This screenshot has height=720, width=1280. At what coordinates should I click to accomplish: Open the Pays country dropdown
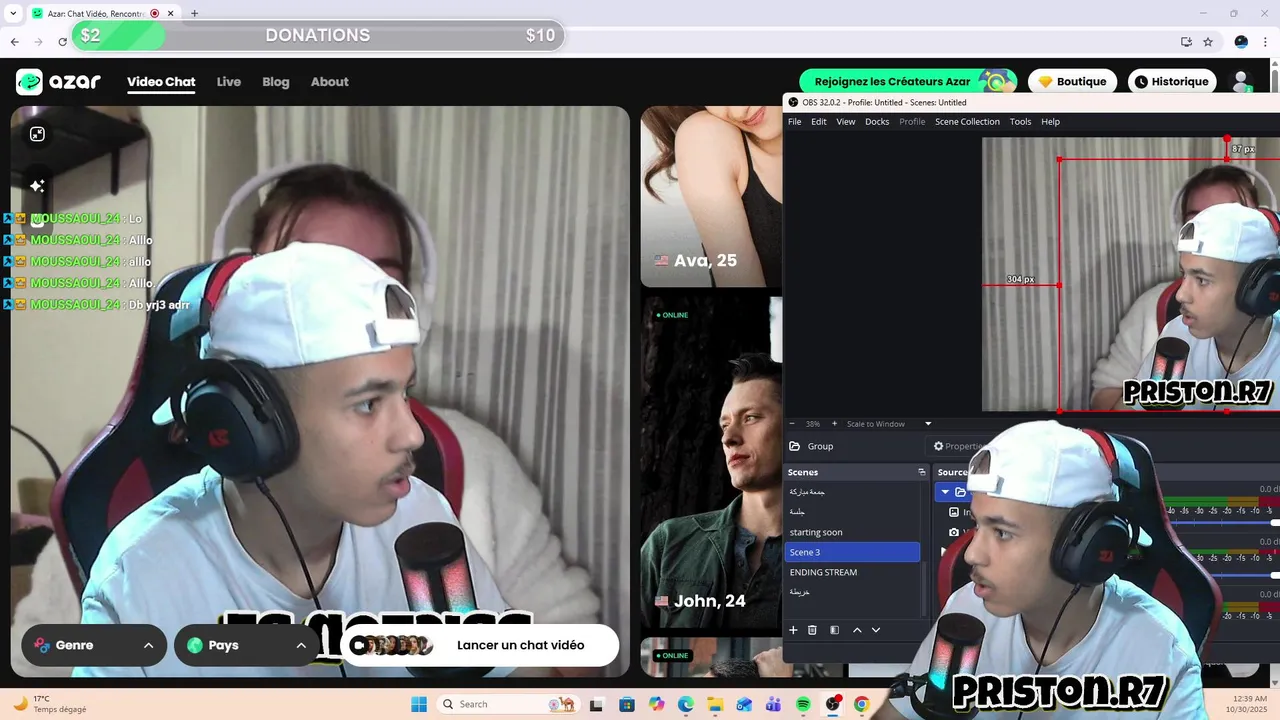[x=246, y=645]
